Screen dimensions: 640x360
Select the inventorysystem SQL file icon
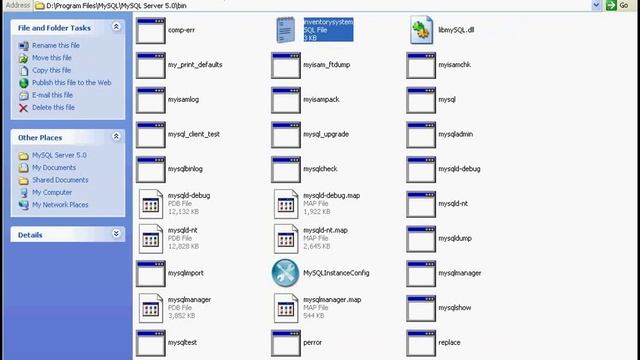coord(285,30)
